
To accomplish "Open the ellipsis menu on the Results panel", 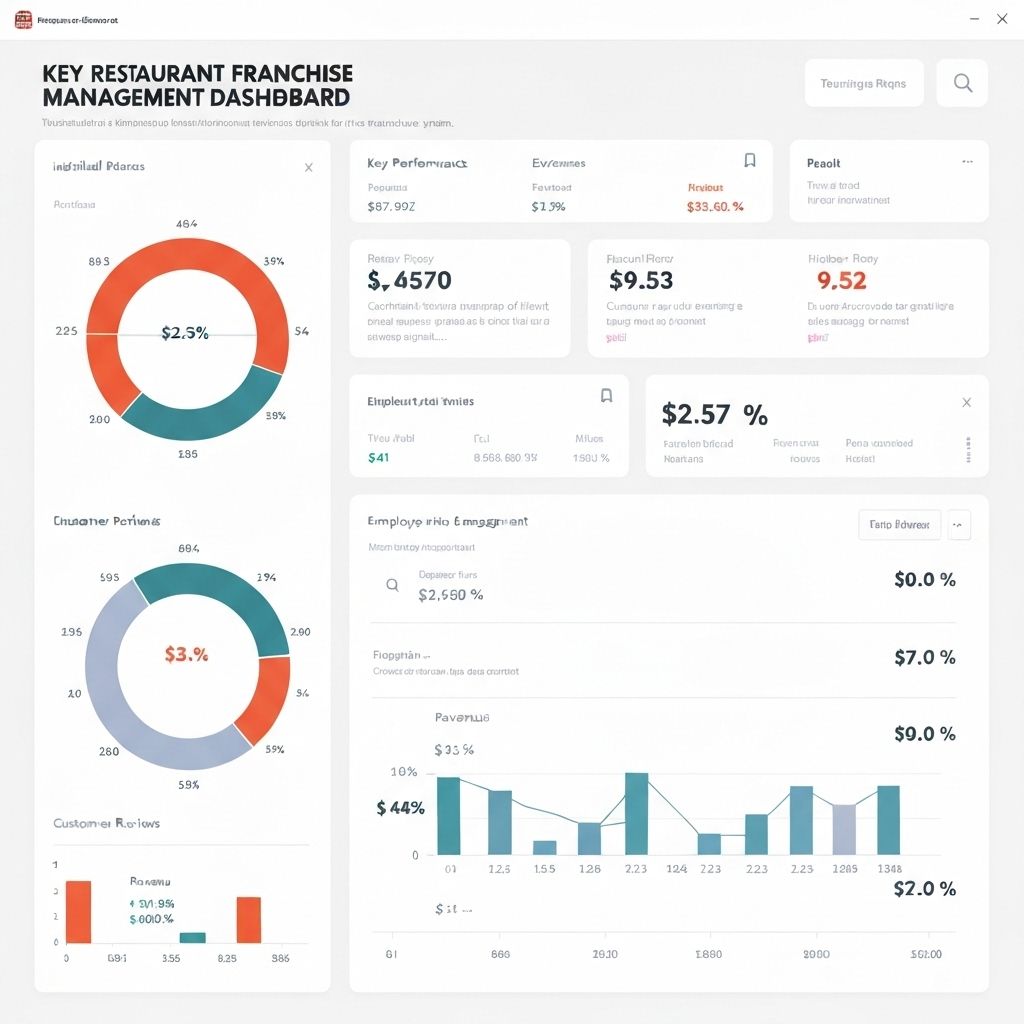I will 966,160.
